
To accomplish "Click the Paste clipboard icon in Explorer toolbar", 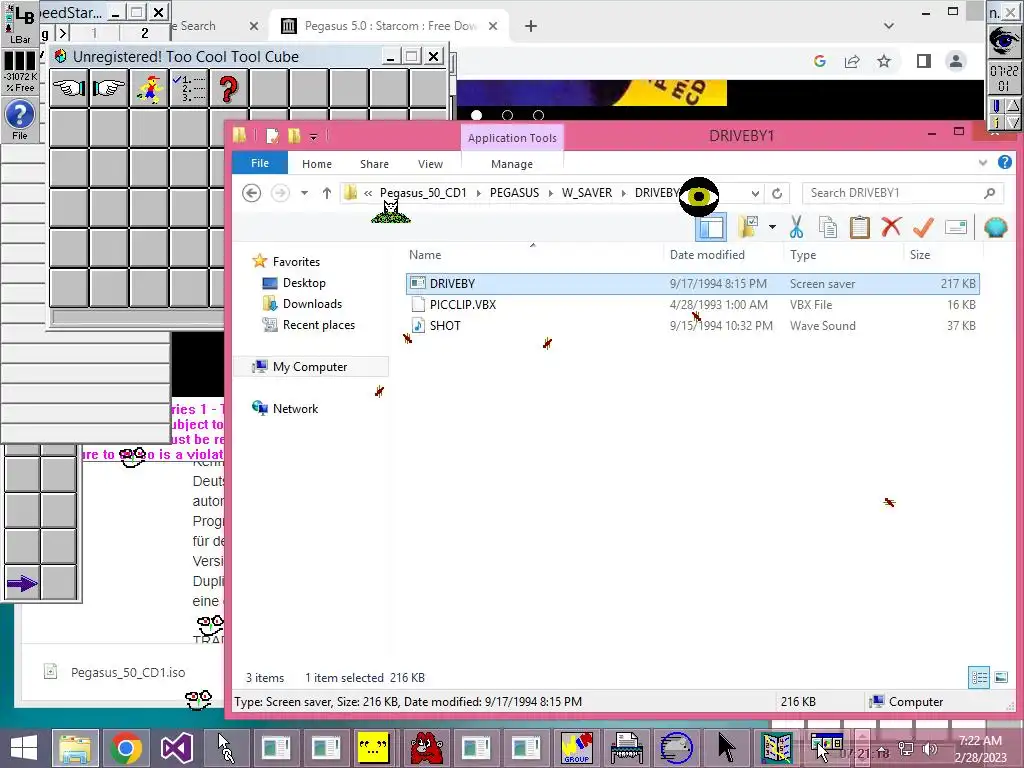I will coord(859,227).
